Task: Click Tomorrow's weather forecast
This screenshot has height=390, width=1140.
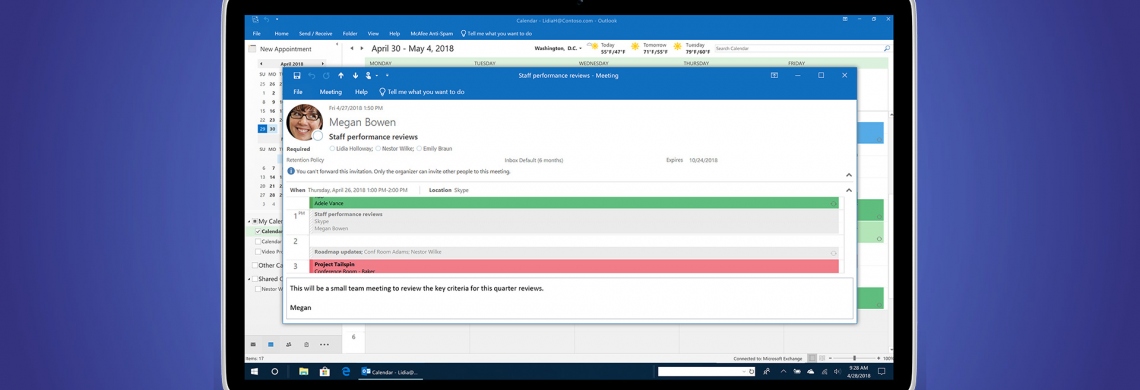Action: [x=649, y=48]
